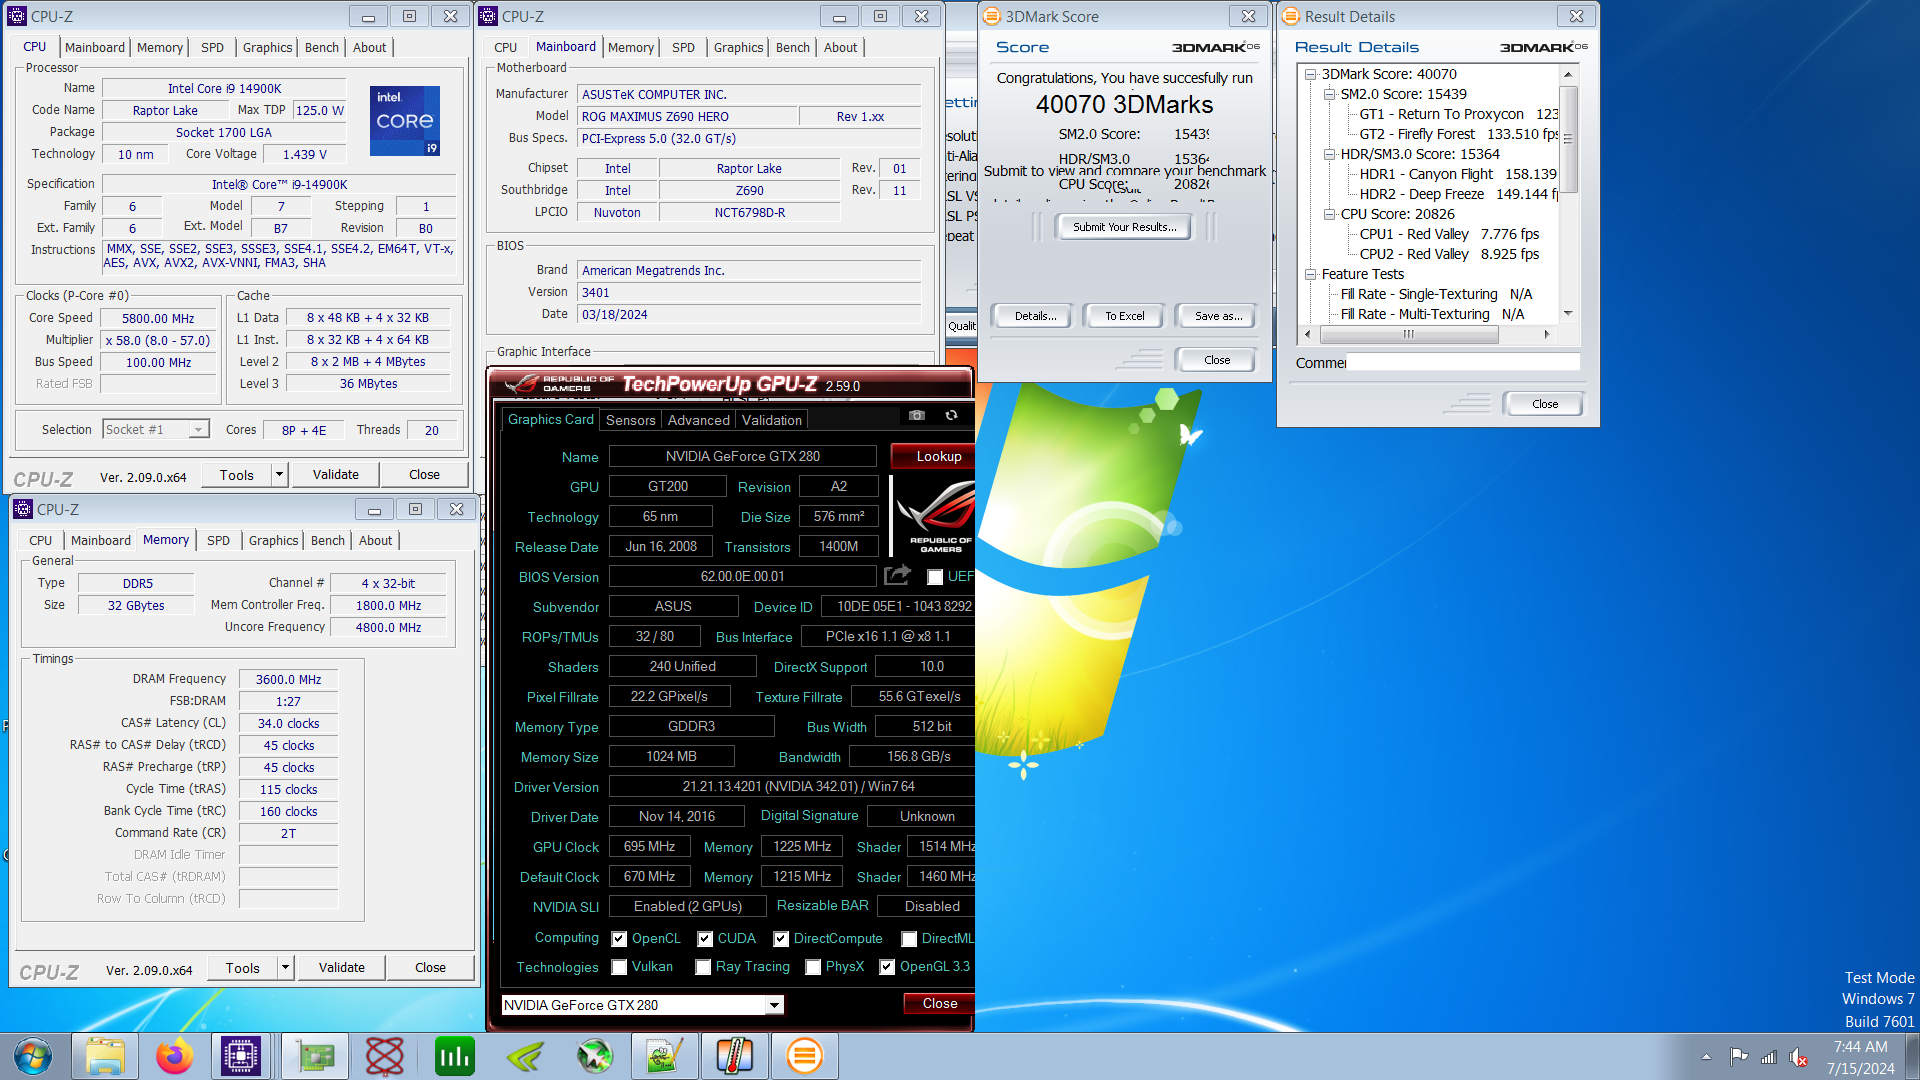Click the Result Details vertical scrollbar thumb
The width and height of the screenshot is (1920, 1080).
[x=1568, y=139]
